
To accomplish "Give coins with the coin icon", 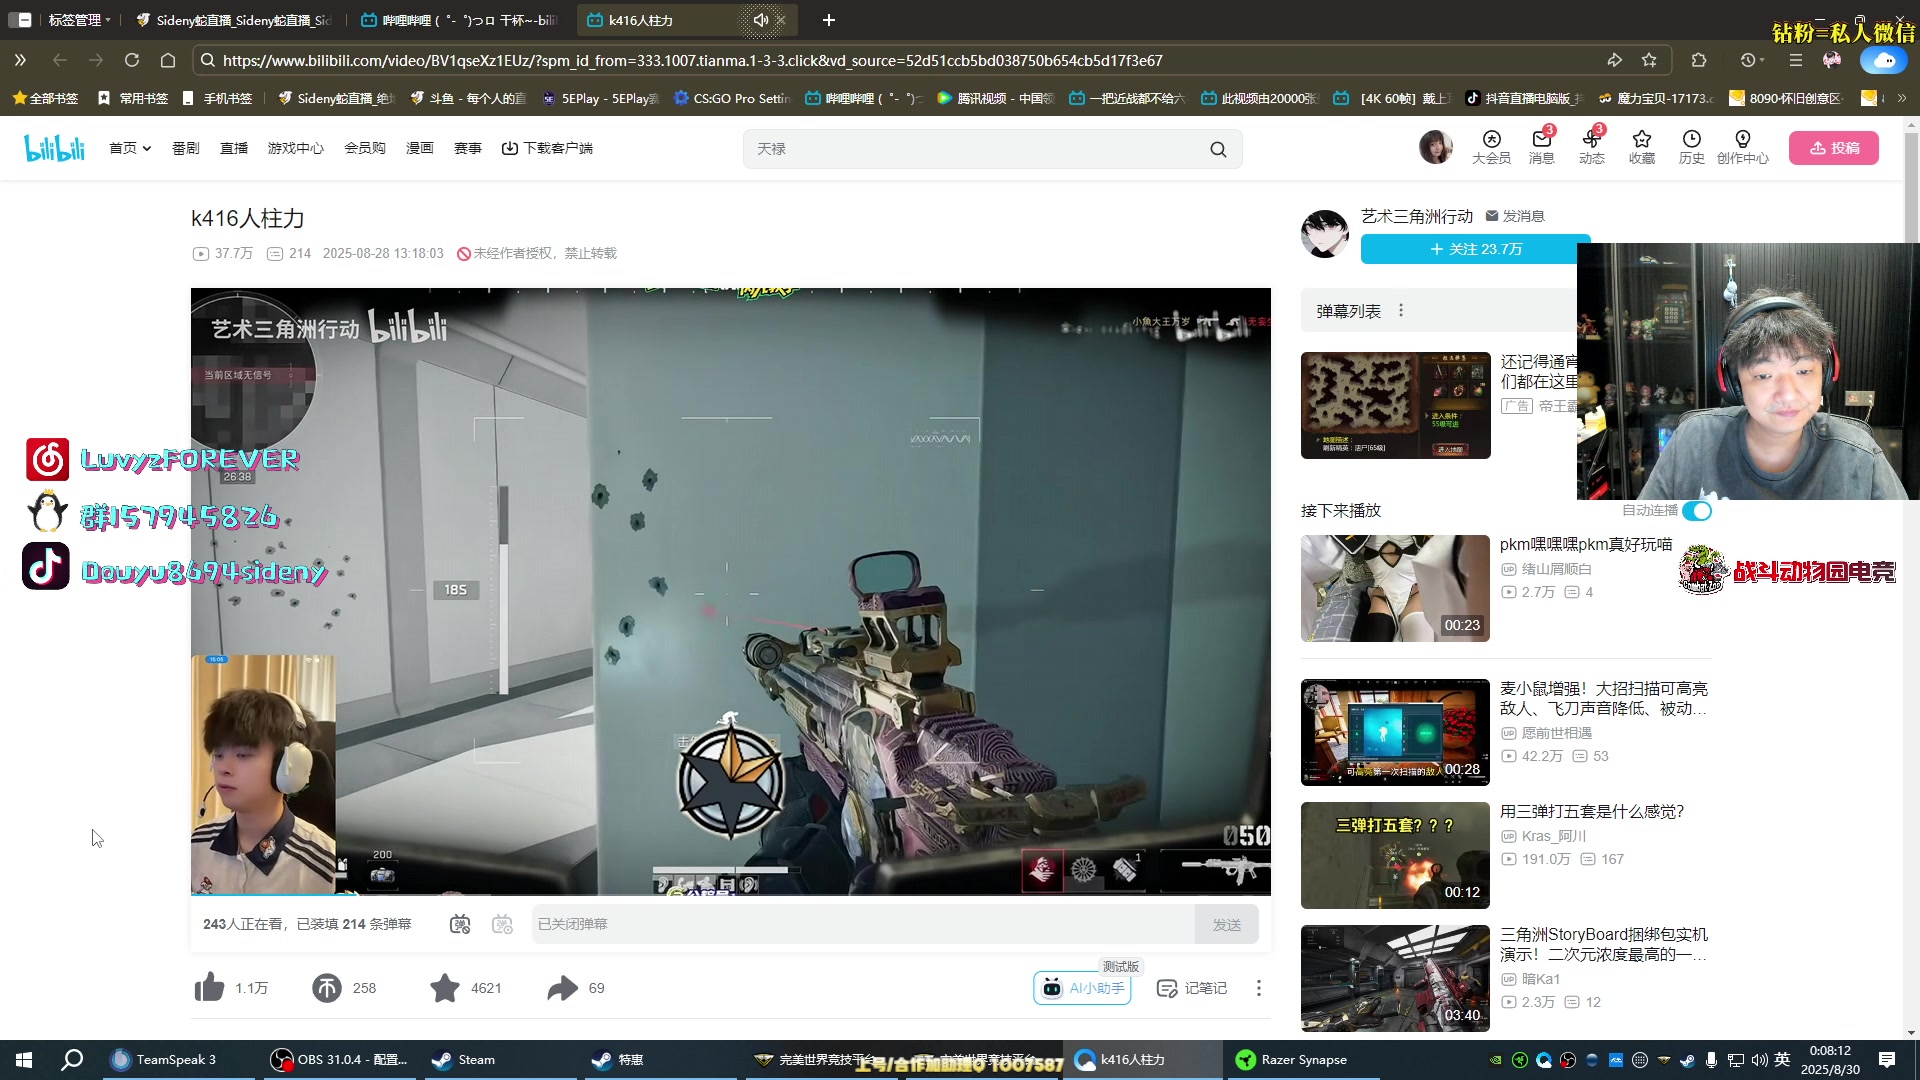I will 326,987.
